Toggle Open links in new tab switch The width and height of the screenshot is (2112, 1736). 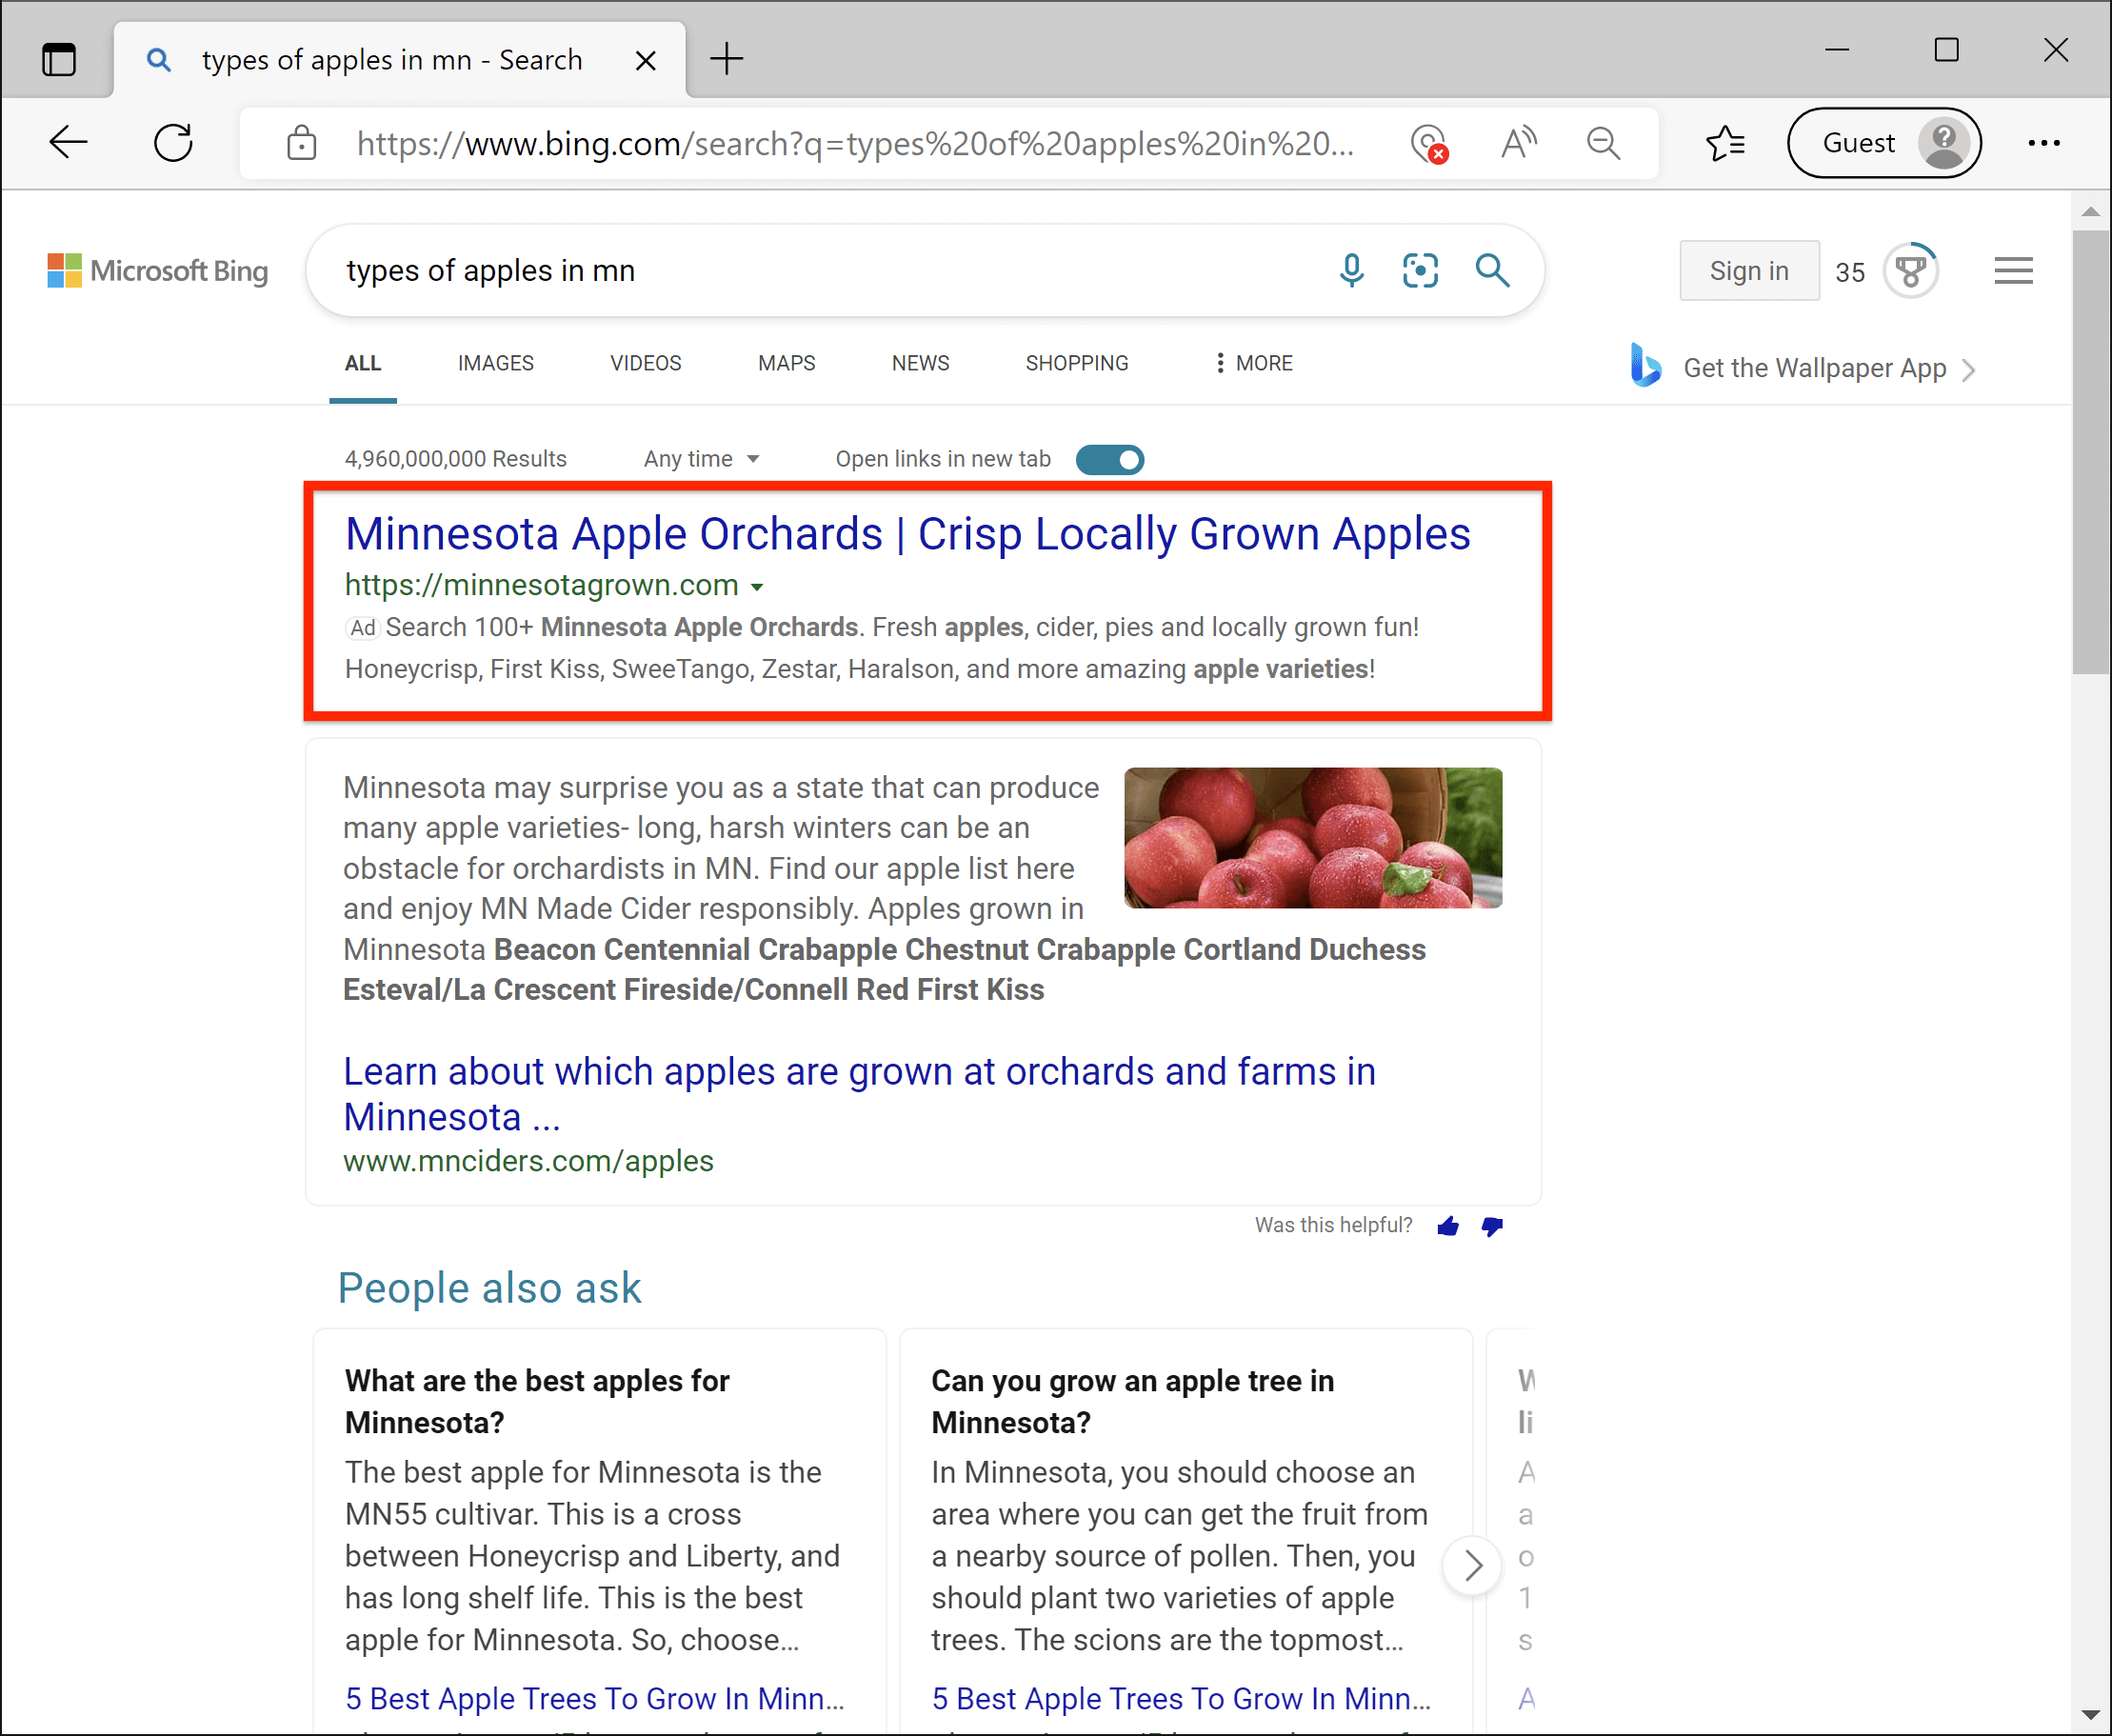pyautogui.click(x=1110, y=459)
